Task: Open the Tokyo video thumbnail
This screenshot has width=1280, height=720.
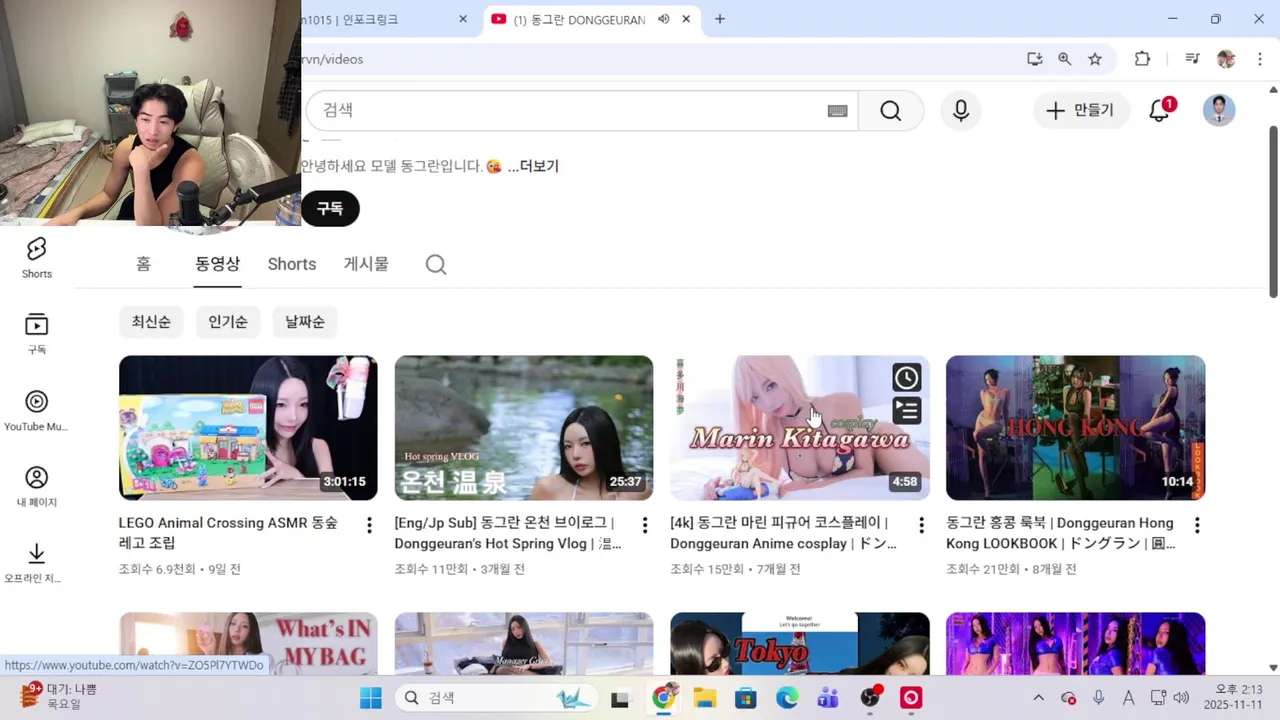Action: click(x=800, y=644)
